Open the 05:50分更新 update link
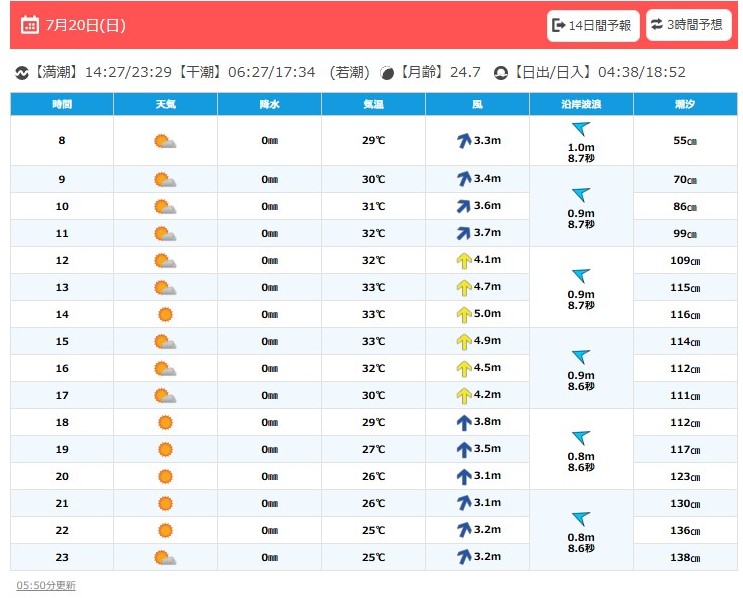743x598 pixels. pos(46,585)
